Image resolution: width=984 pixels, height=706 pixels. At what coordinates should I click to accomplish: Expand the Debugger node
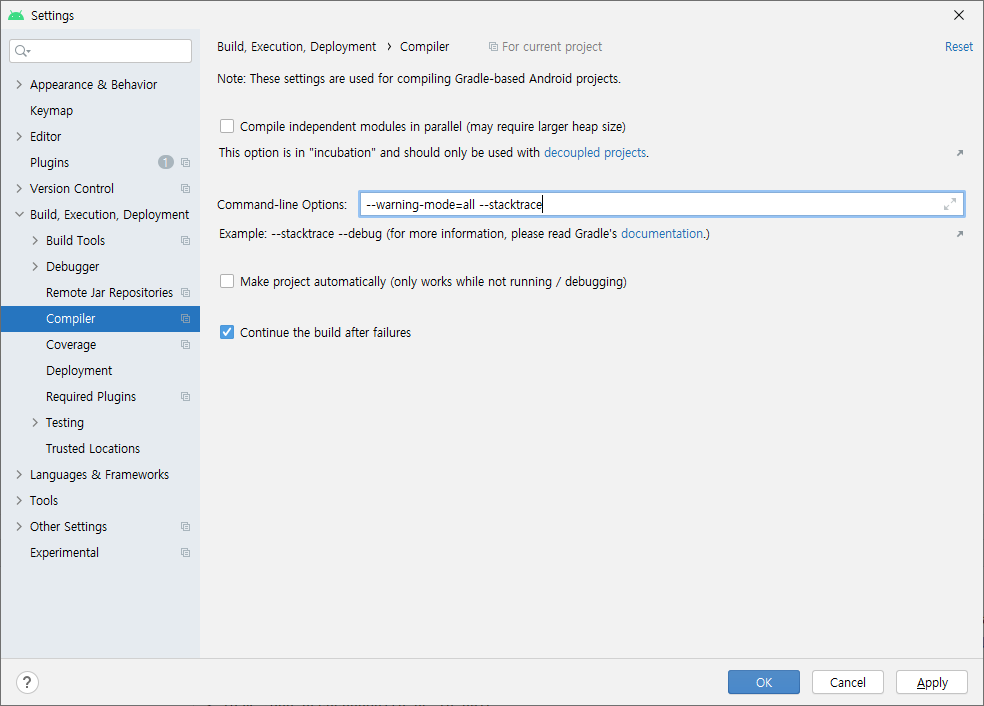(x=35, y=267)
